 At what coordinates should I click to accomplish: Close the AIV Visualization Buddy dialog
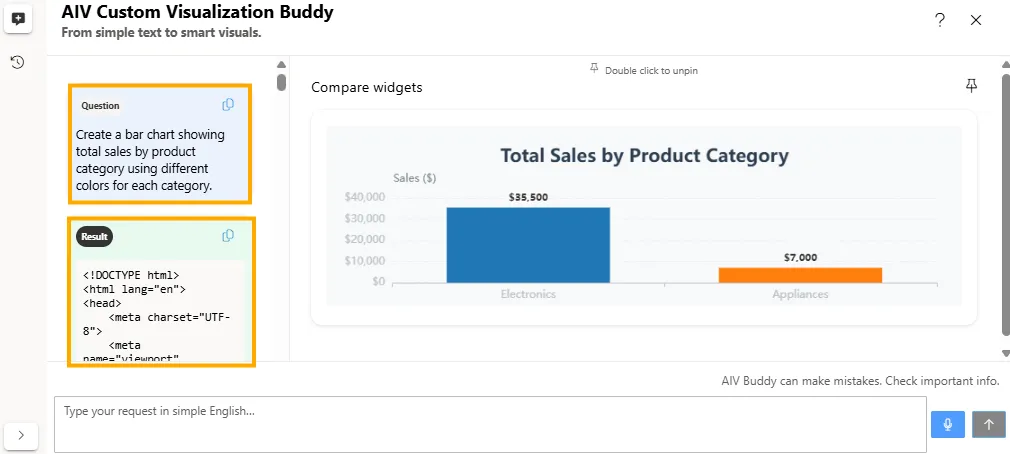[976, 20]
